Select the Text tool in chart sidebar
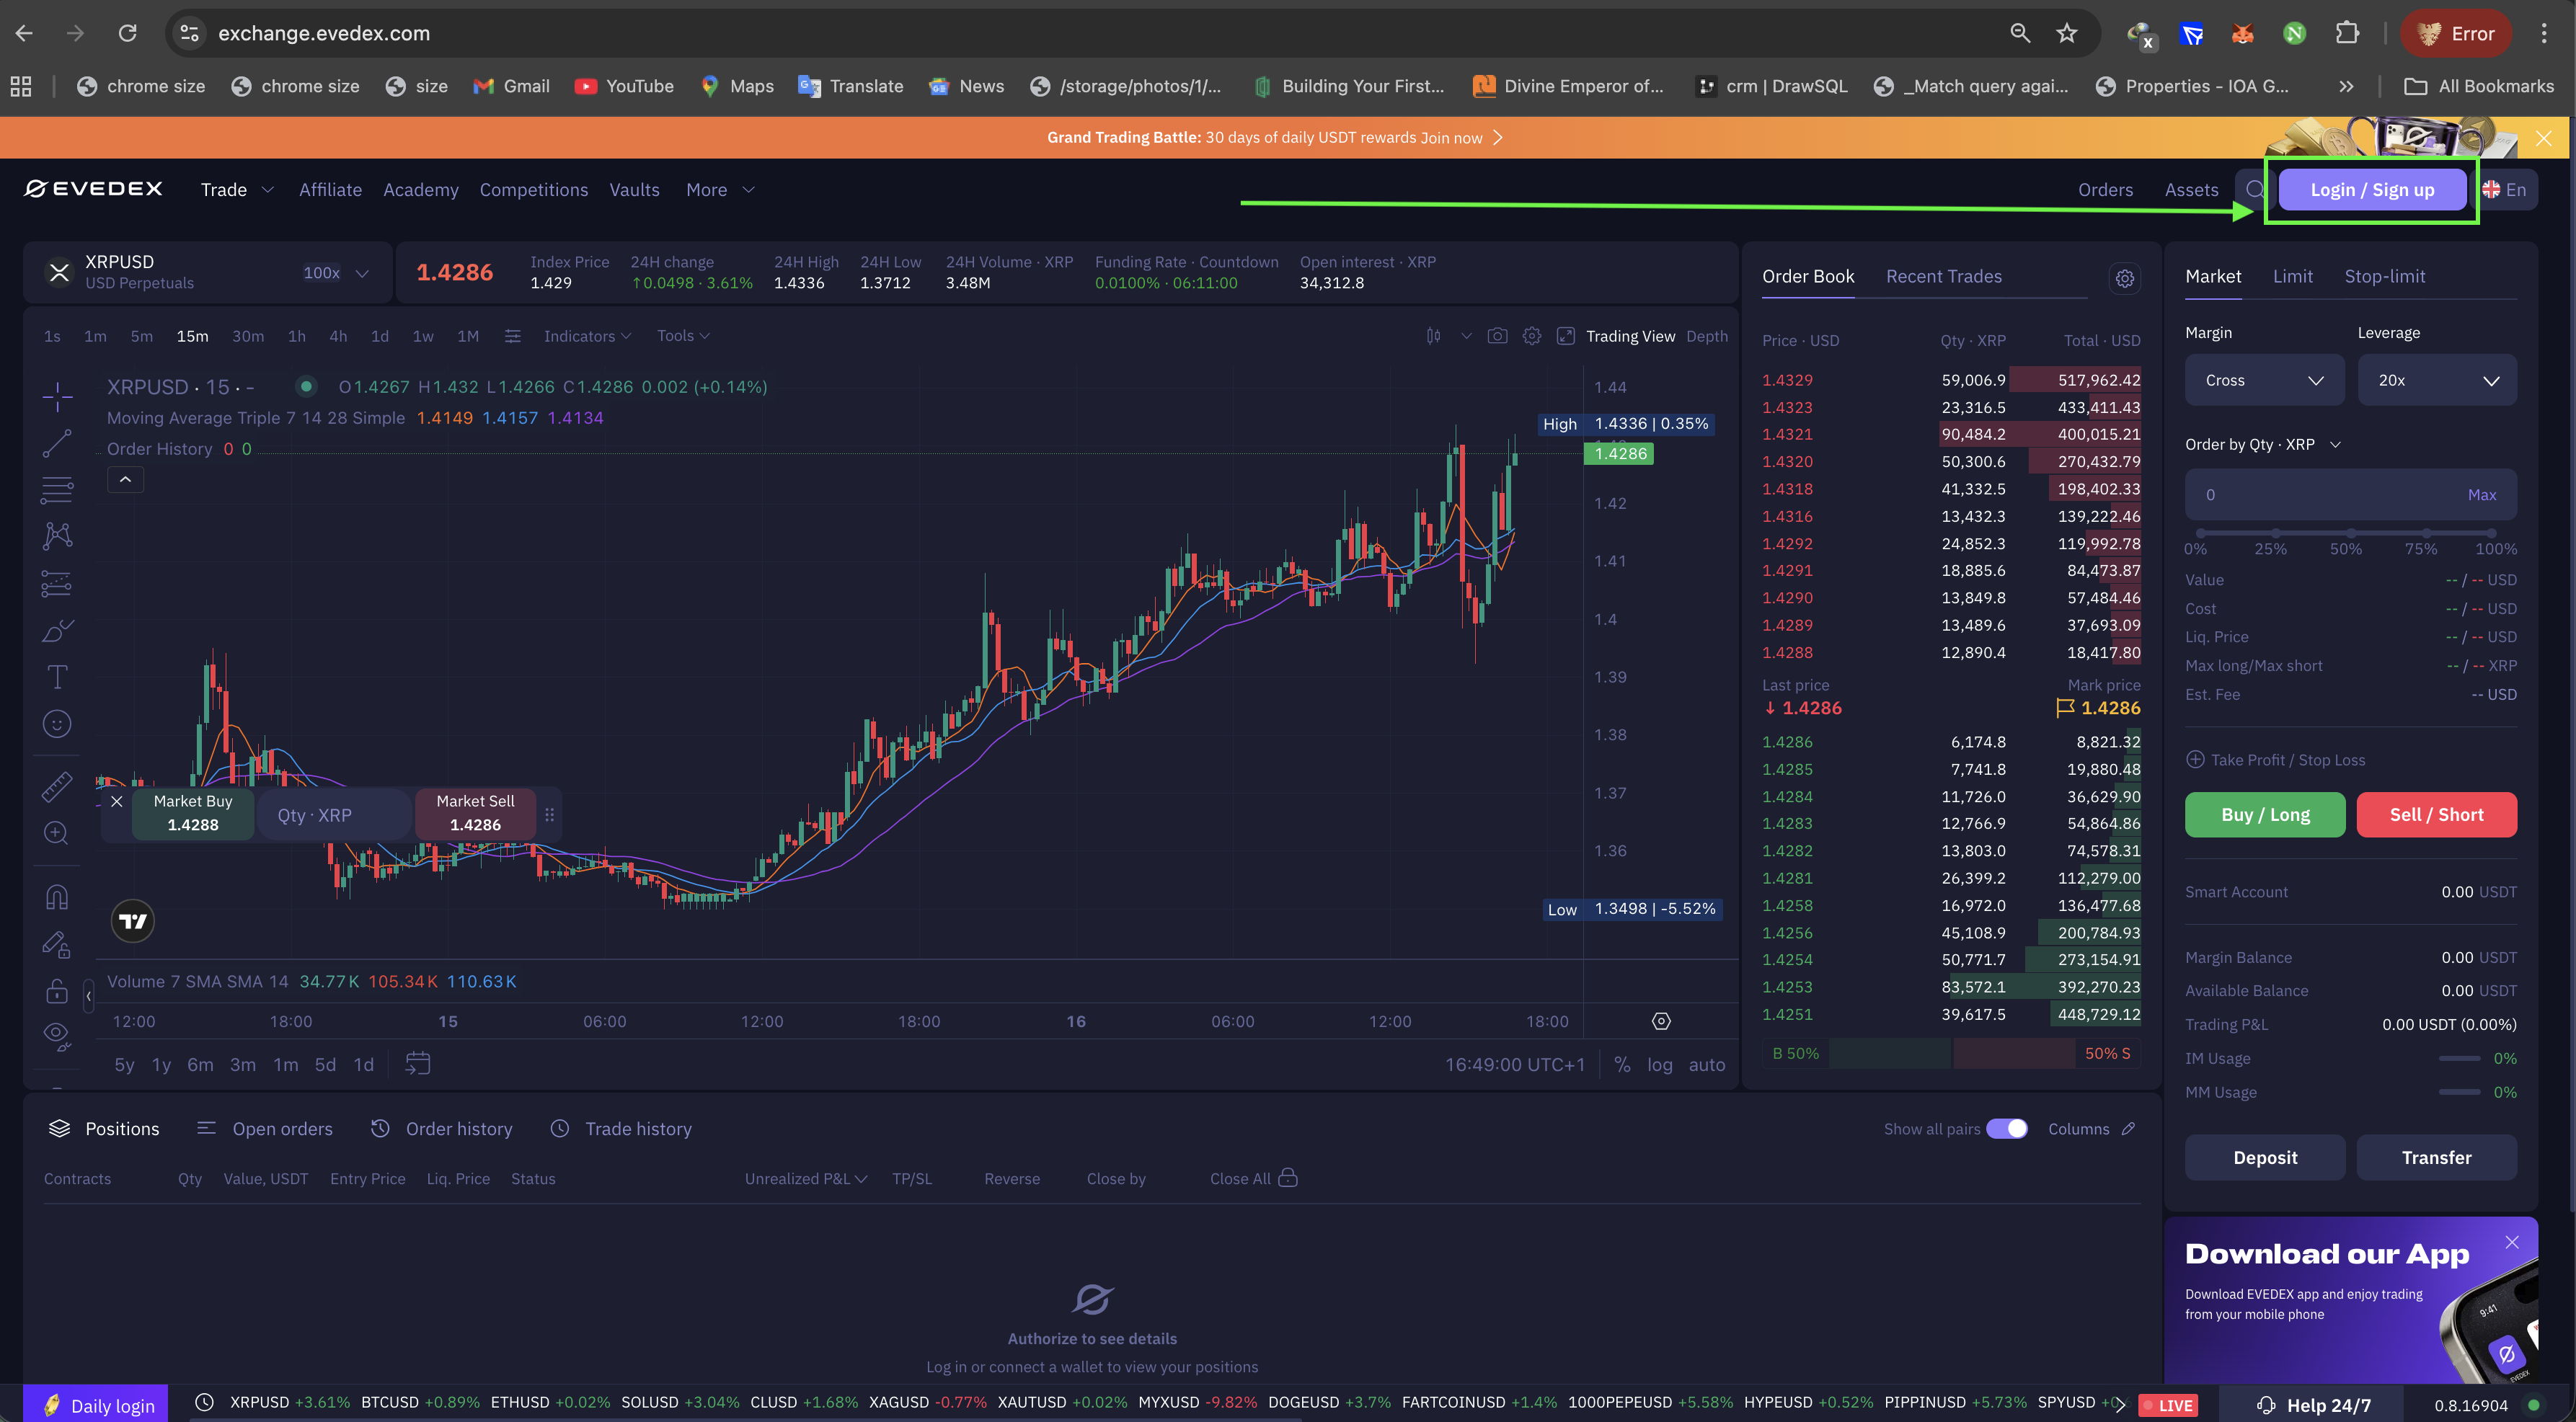Screen dimensions: 2576x1422 pyautogui.click(x=57, y=677)
